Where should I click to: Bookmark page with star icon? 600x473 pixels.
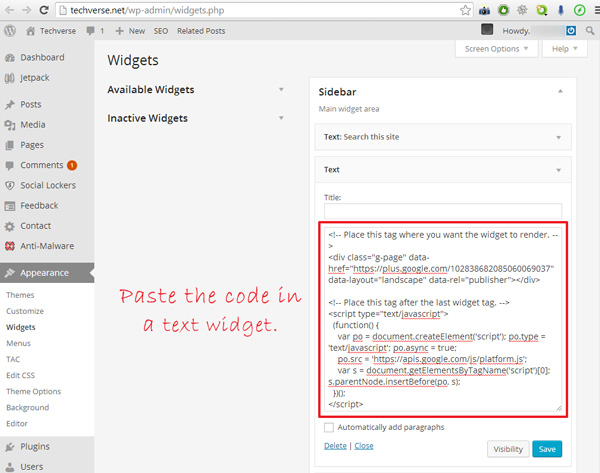465,10
